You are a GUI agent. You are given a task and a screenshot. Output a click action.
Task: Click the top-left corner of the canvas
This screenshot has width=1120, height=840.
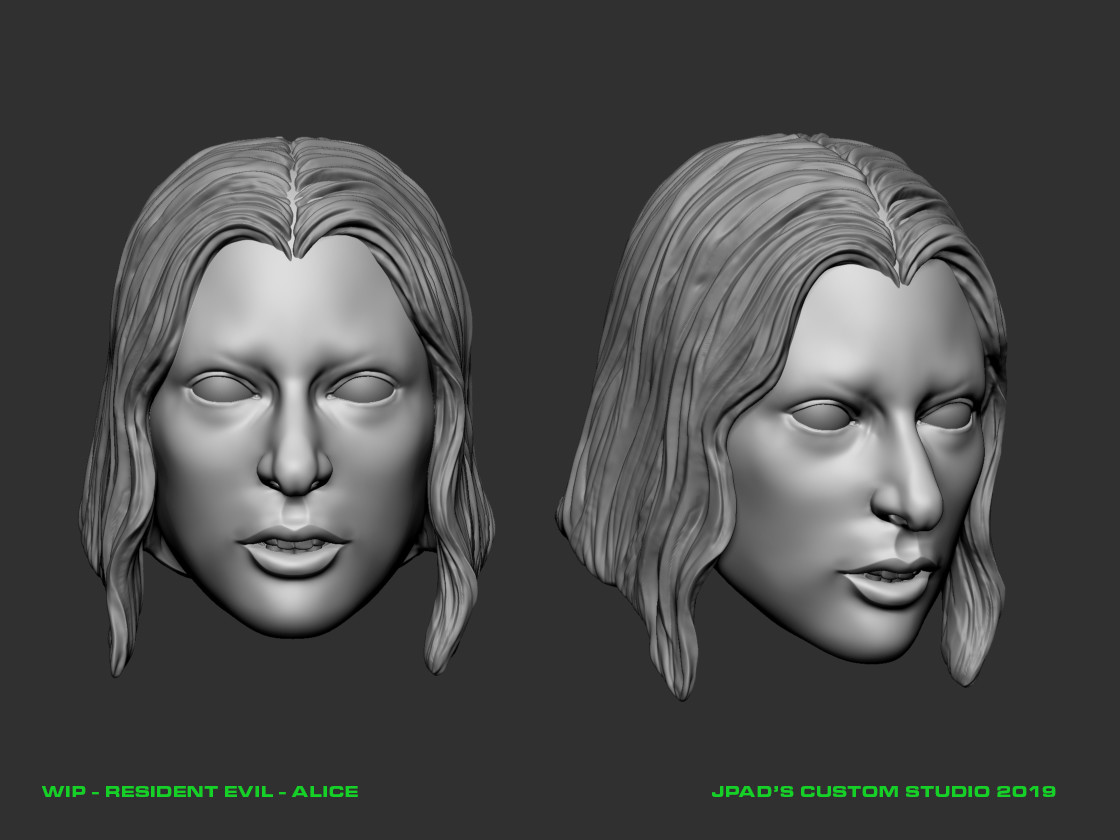point(20,20)
